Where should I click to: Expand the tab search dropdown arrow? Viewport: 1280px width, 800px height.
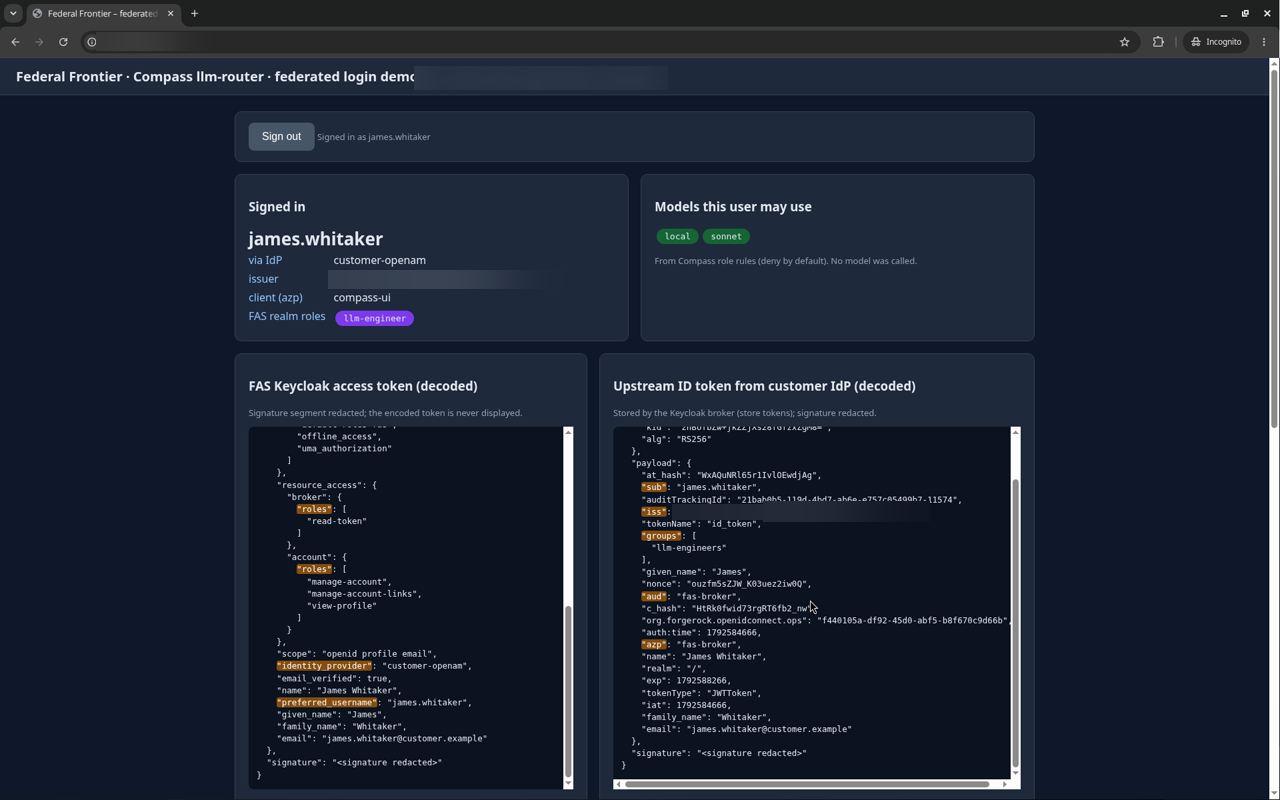tap(13, 14)
